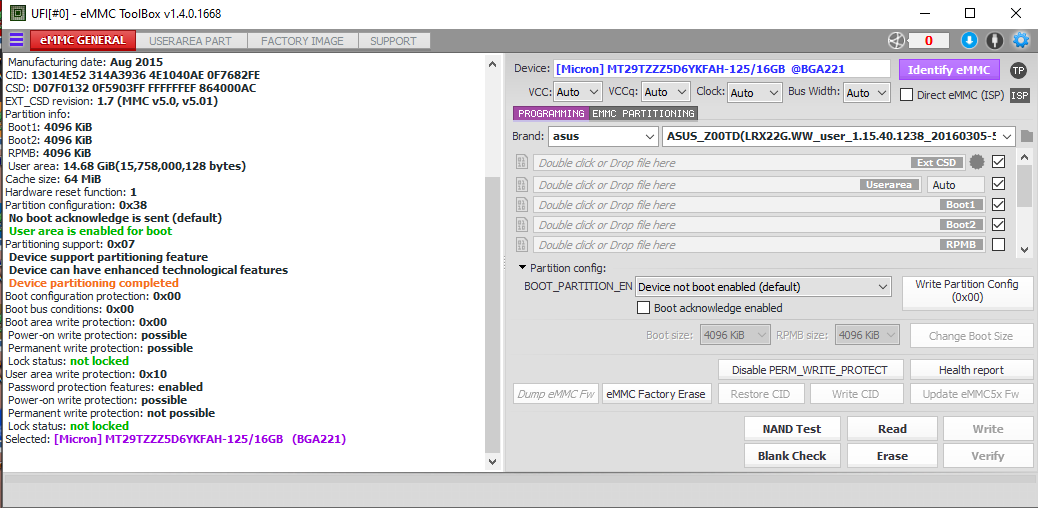Click the Ext CSD file drop field

pyautogui.click(x=749, y=162)
